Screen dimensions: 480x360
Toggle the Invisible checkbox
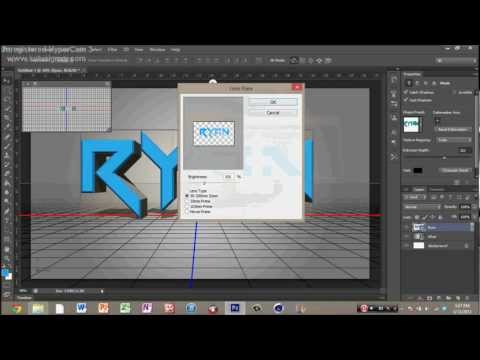pyautogui.click(x=454, y=92)
